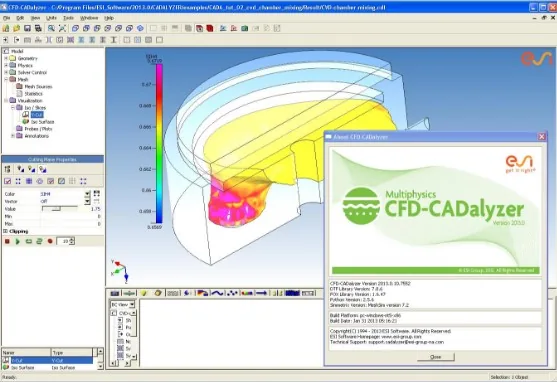Click the Close button in About dialog
The height and width of the screenshot is (382, 557).
436,357
